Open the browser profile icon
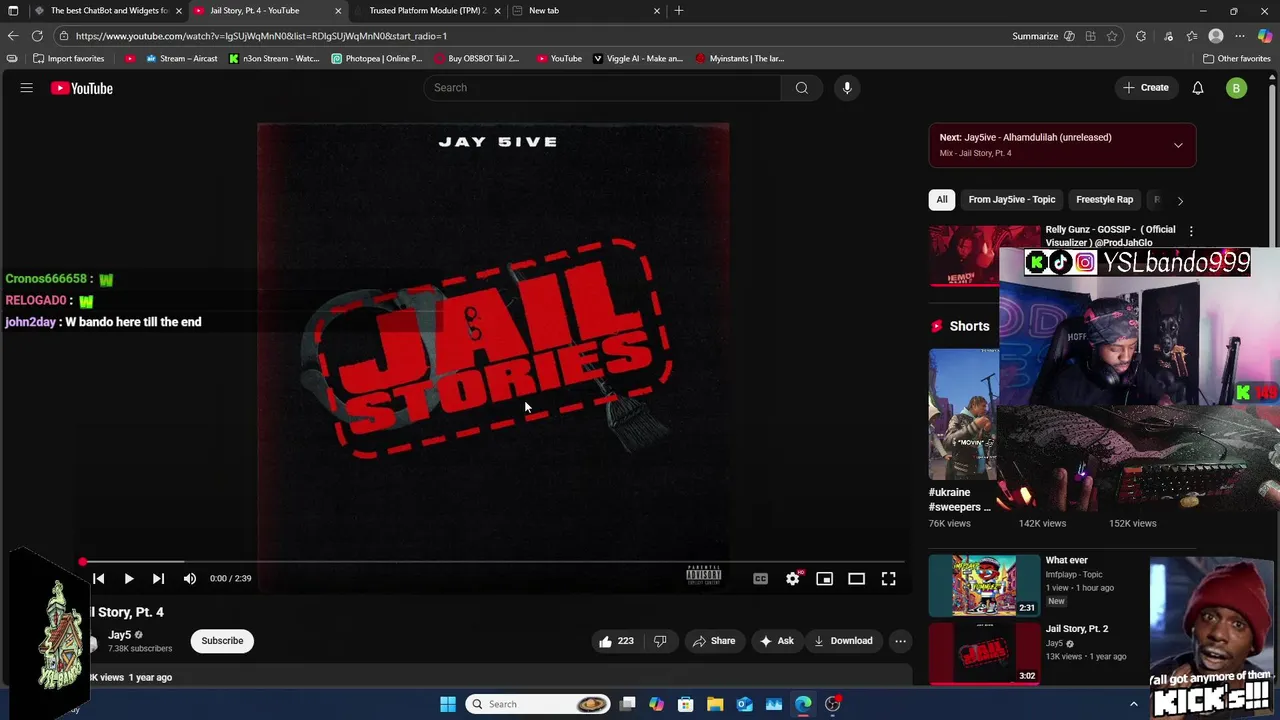Screen dimensions: 1280x720 (x=1216, y=36)
